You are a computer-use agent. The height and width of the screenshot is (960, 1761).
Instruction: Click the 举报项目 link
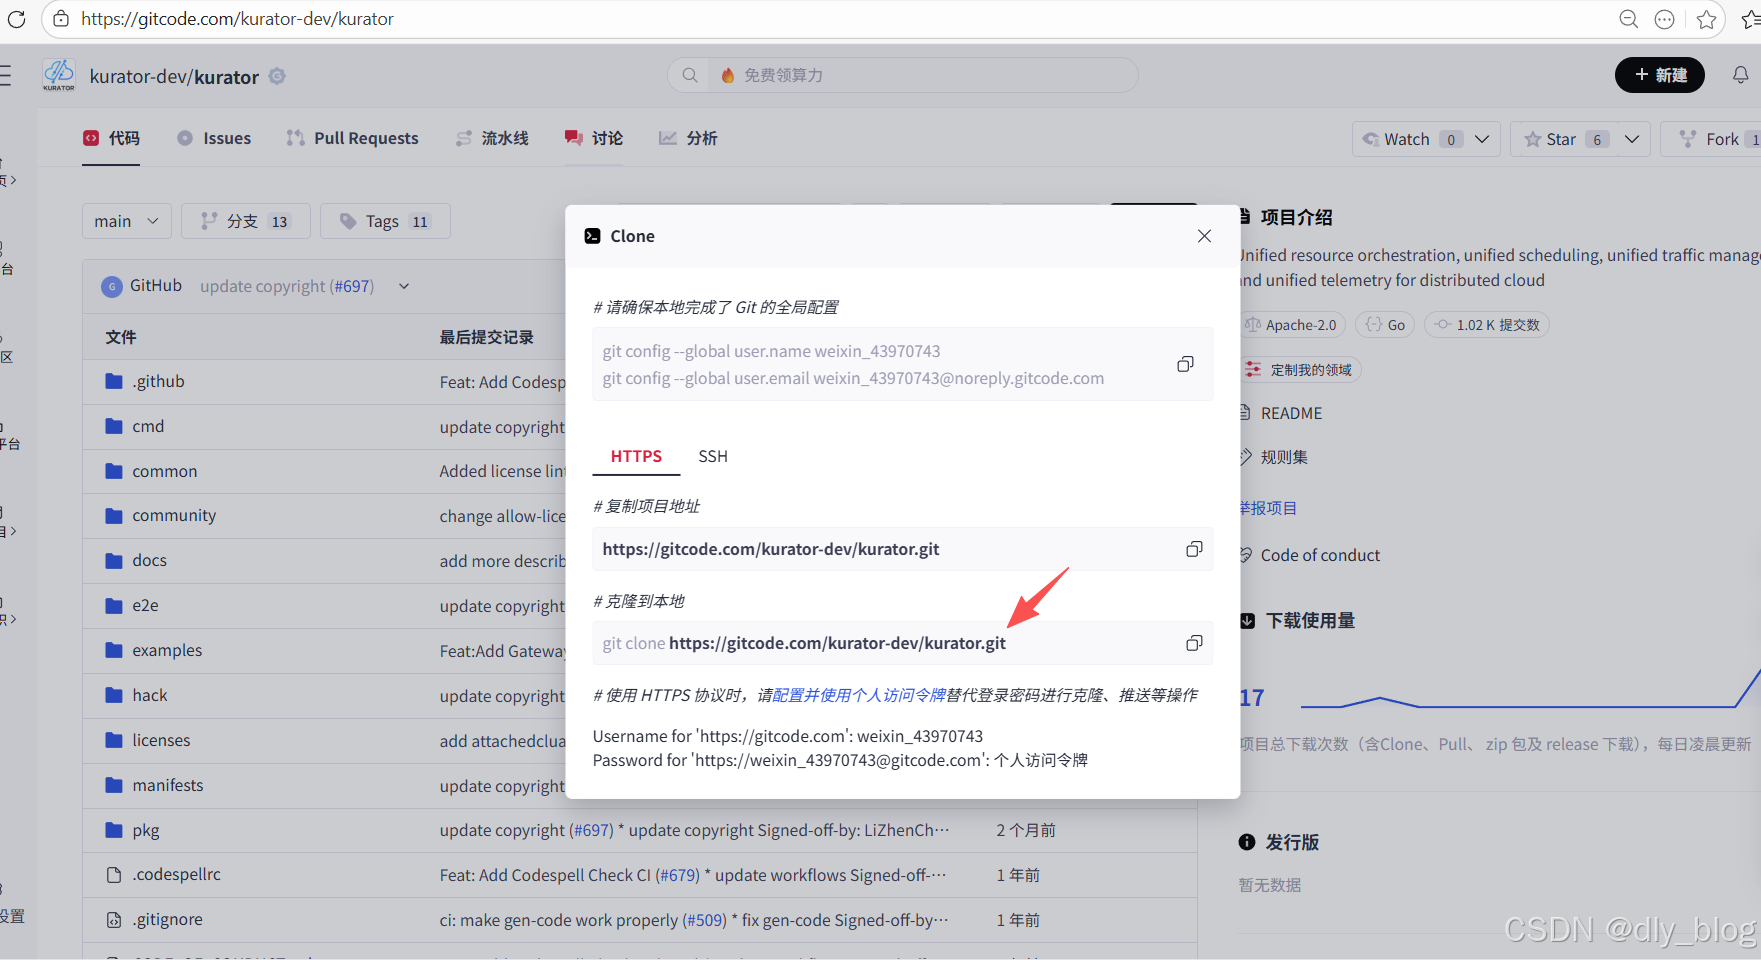click(x=1268, y=508)
